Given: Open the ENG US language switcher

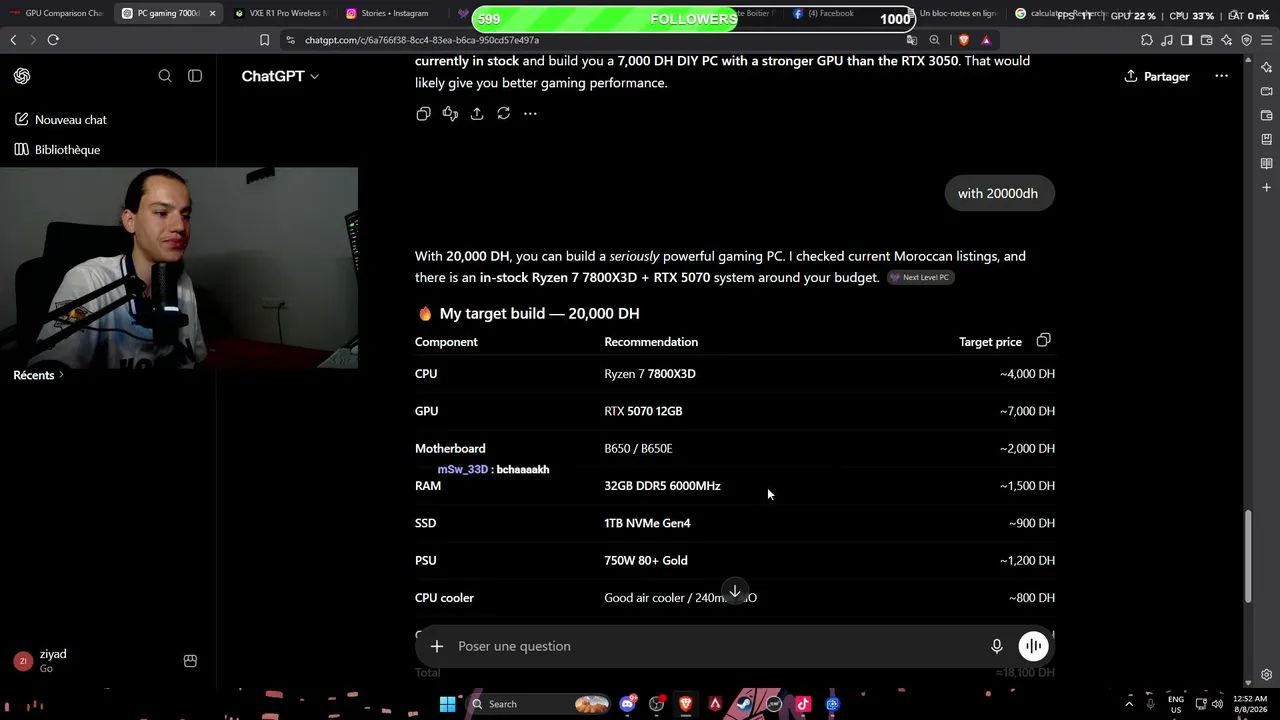Looking at the screenshot, I should (x=1176, y=704).
